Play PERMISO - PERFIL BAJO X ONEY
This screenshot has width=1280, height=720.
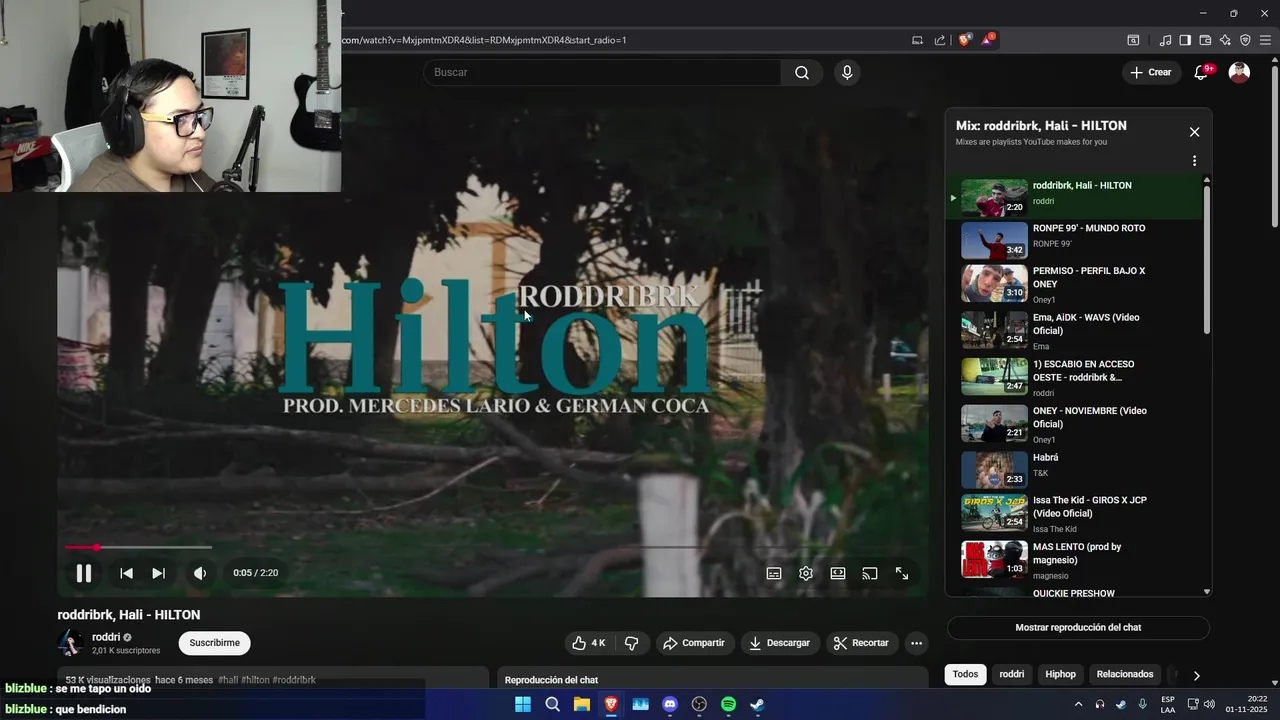click(1075, 284)
